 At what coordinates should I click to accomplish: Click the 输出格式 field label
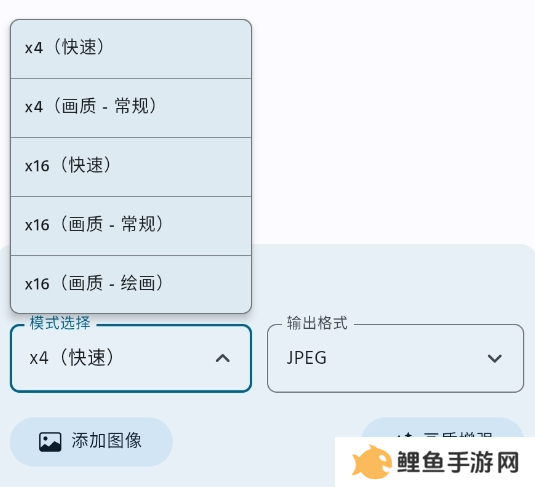coord(317,323)
